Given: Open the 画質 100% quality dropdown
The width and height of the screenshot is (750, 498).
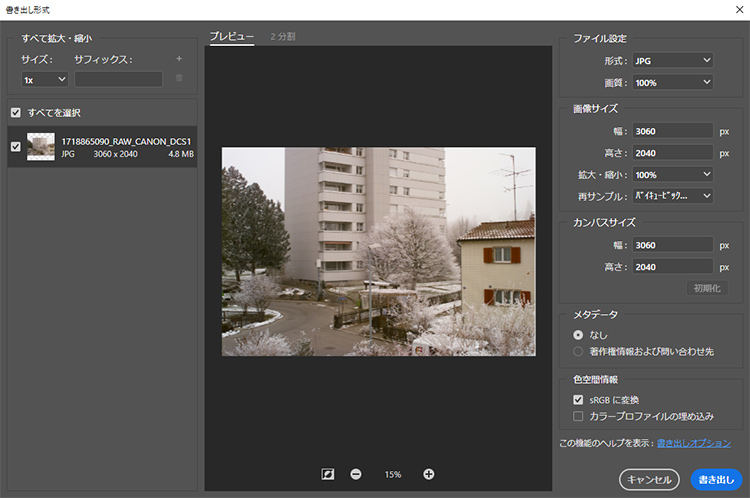Looking at the screenshot, I should tap(673, 82).
